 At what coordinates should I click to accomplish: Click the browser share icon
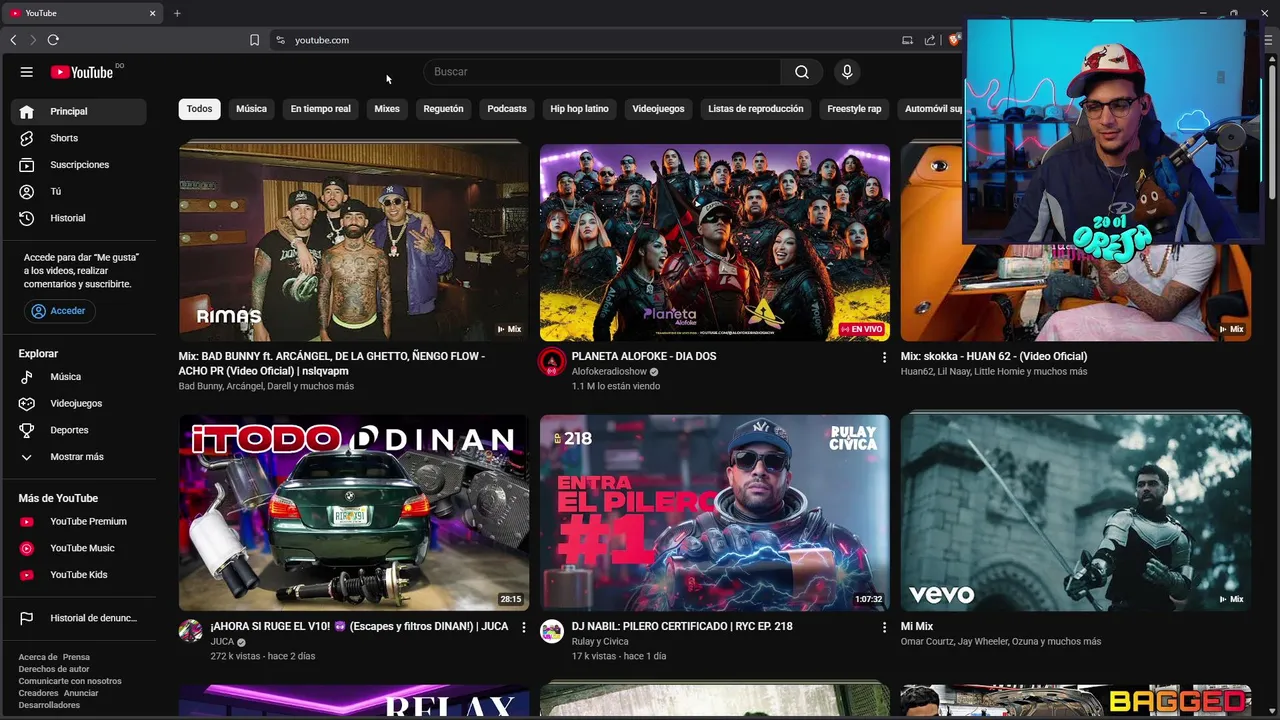tap(930, 40)
